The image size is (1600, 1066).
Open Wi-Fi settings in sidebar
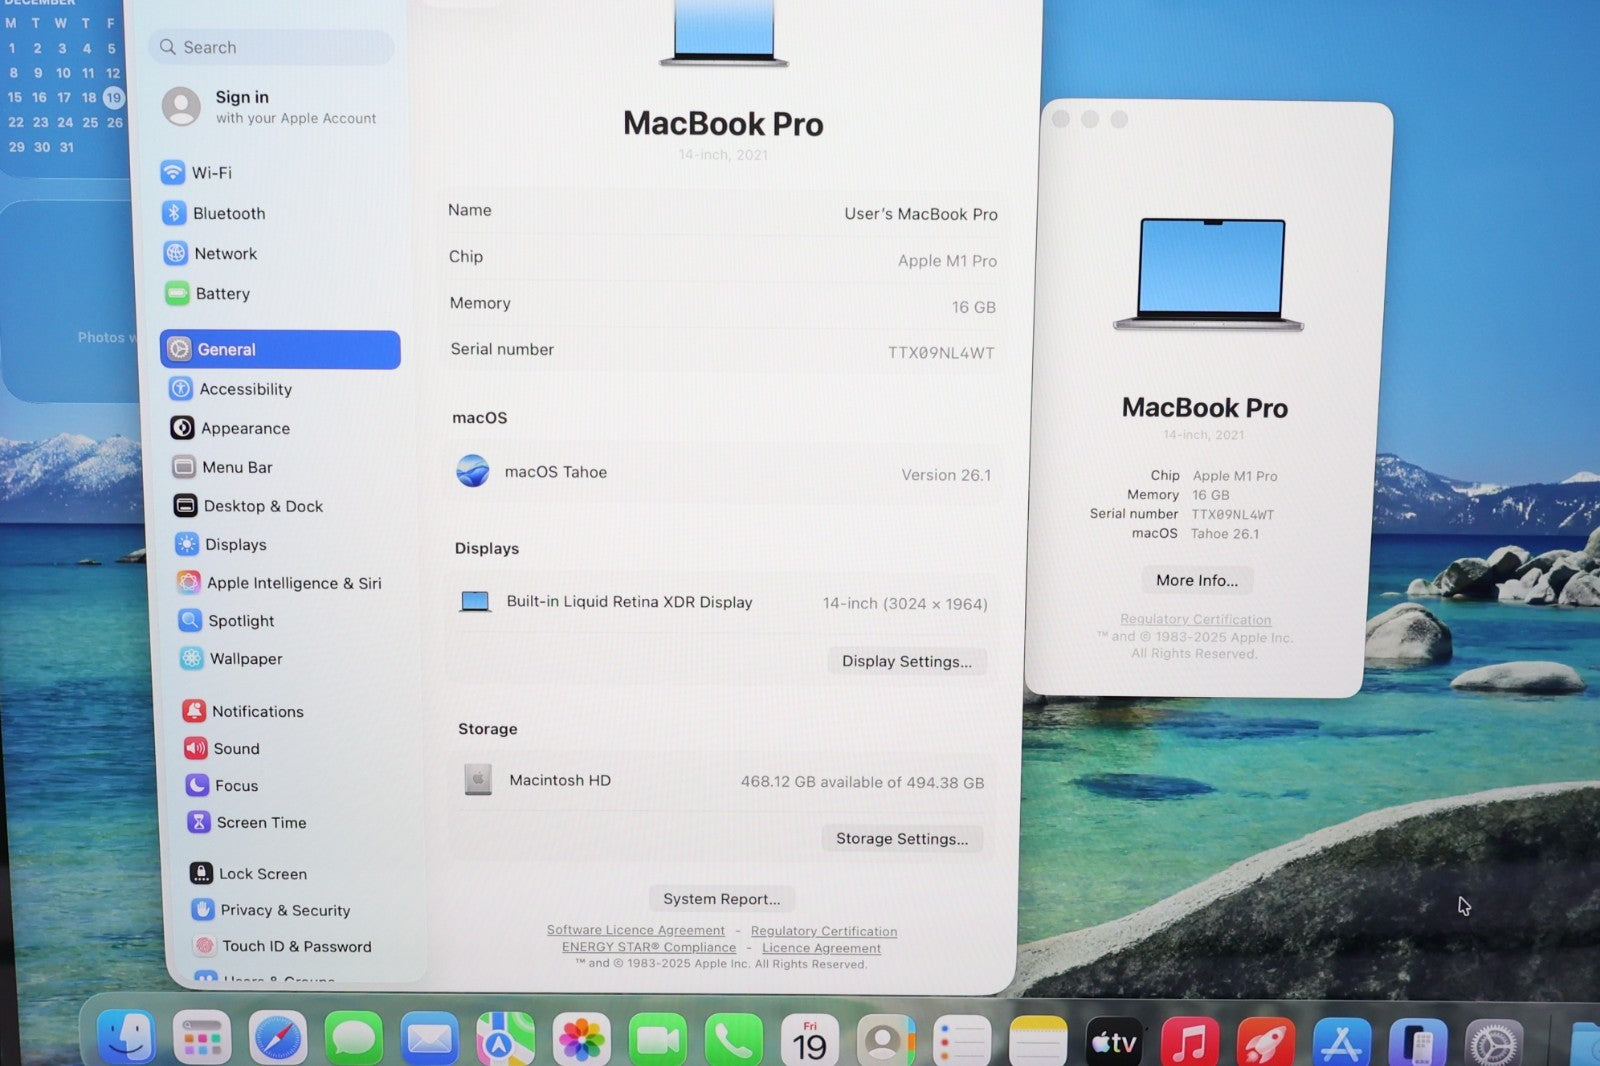[x=211, y=173]
